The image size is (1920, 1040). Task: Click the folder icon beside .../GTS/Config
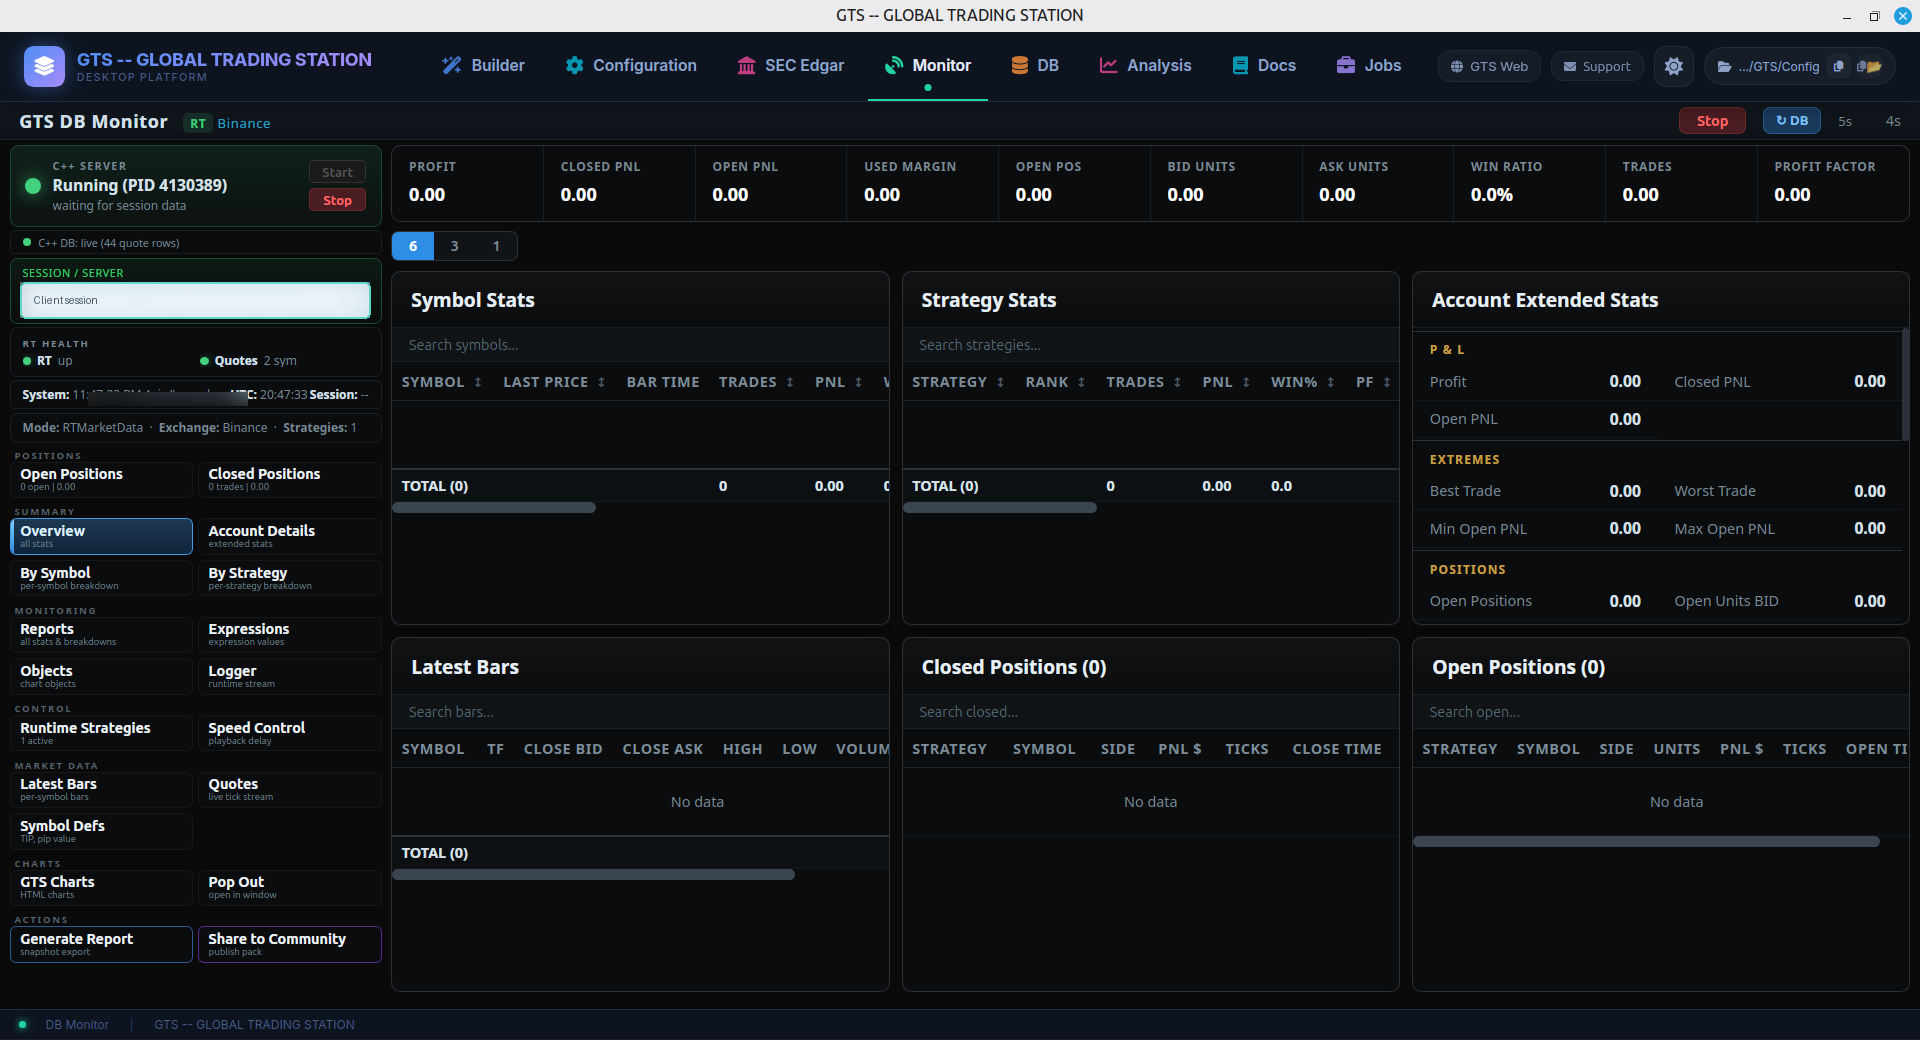tap(1724, 67)
